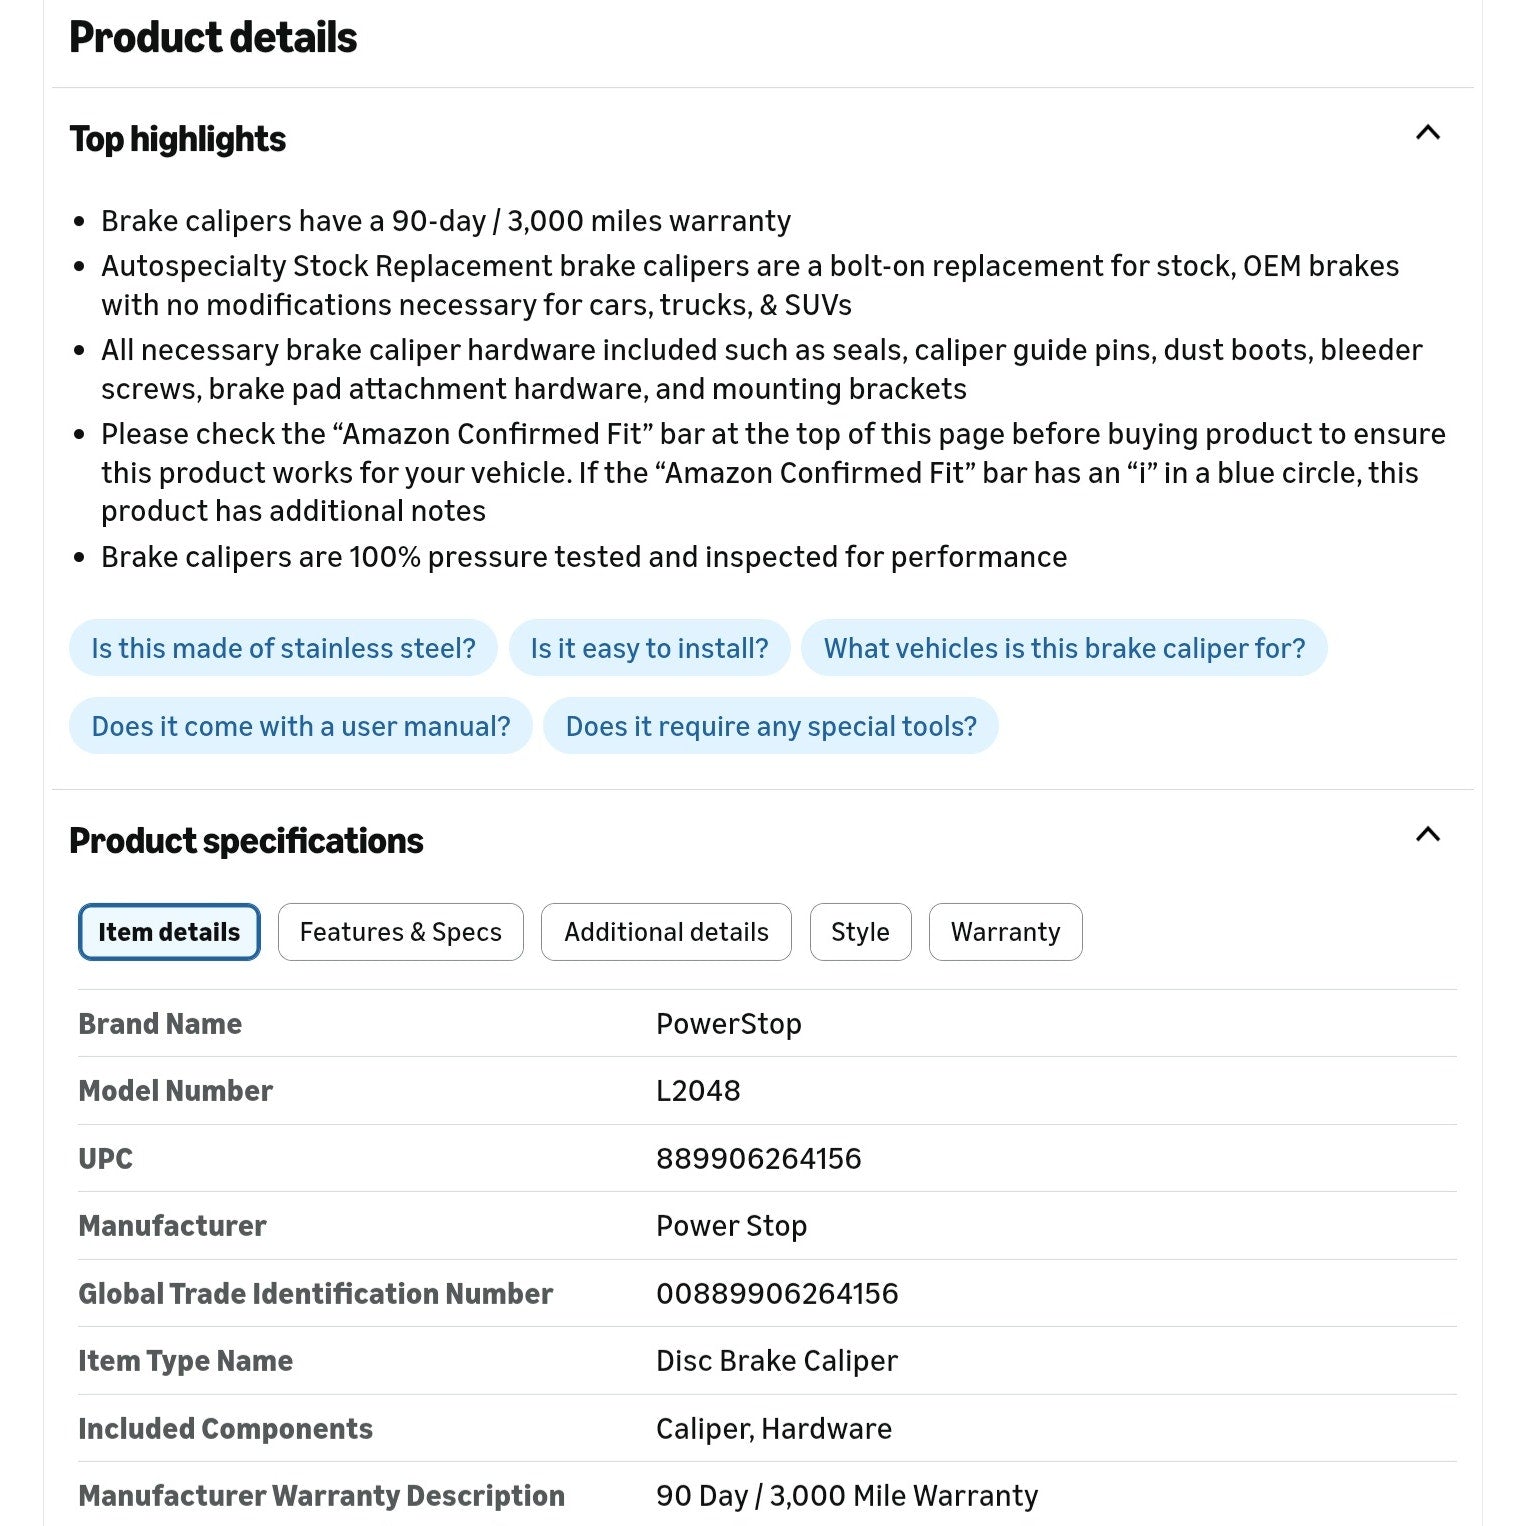Click the Model Number value L2048
1526x1526 pixels.
(698, 1091)
